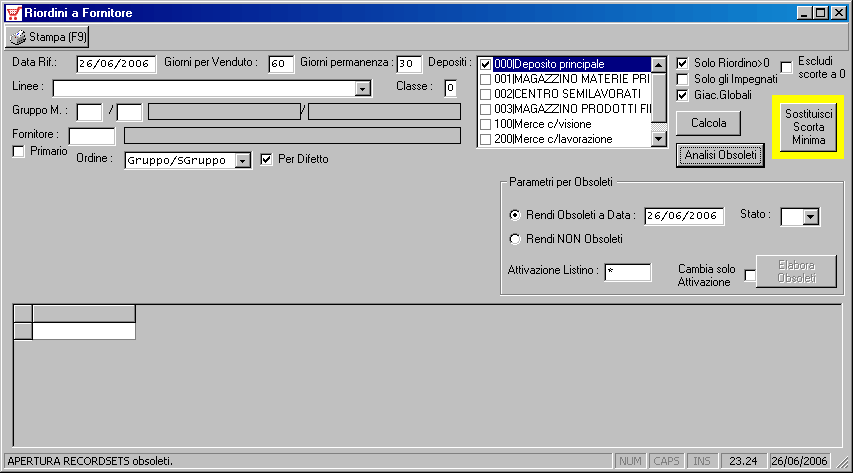Toggle the Solo Riordino>0 checkbox
Screen dimensions: 853x473
click(x=683, y=62)
